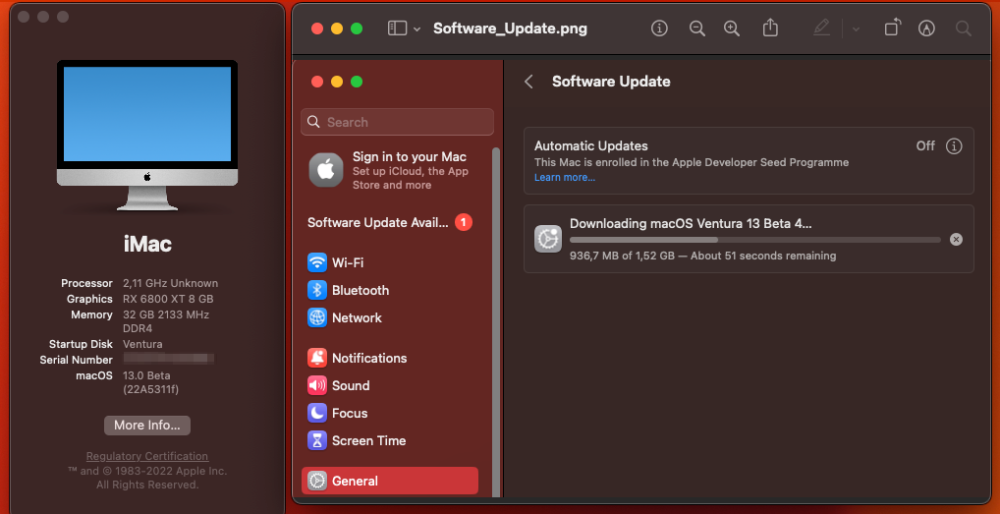The image size is (1000, 514).
Task: Click the Downloading macOS Ventura 13 Beta text
Action: pos(691,224)
